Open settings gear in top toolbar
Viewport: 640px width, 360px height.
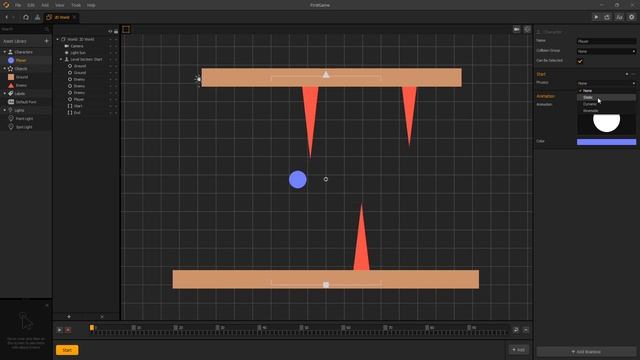(x=631, y=17)
